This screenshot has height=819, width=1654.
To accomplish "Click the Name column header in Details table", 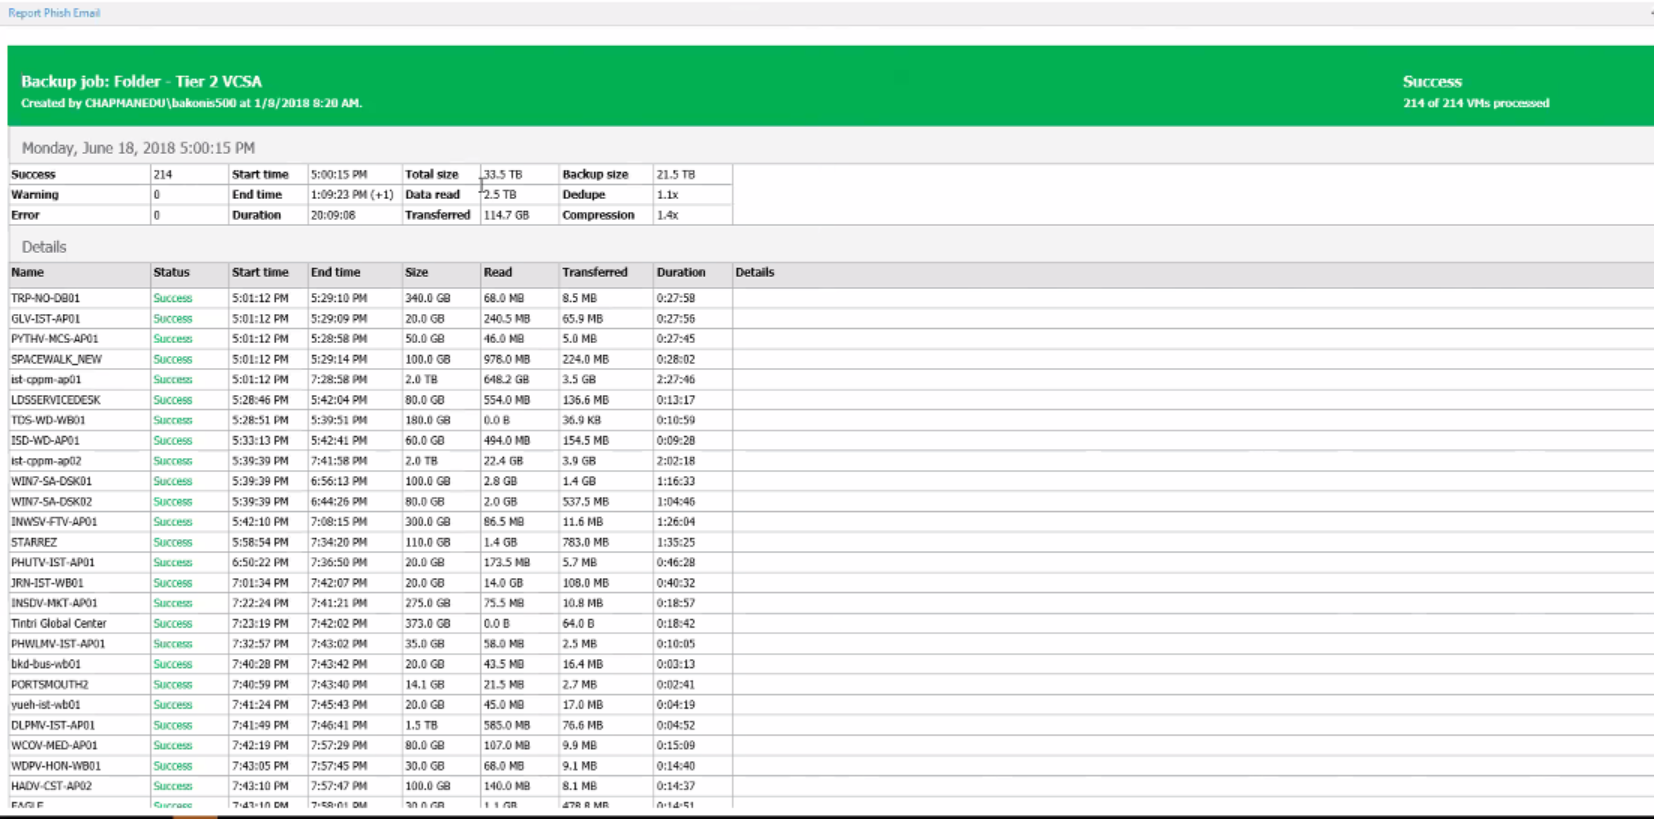I will click(x=28, y=272).
